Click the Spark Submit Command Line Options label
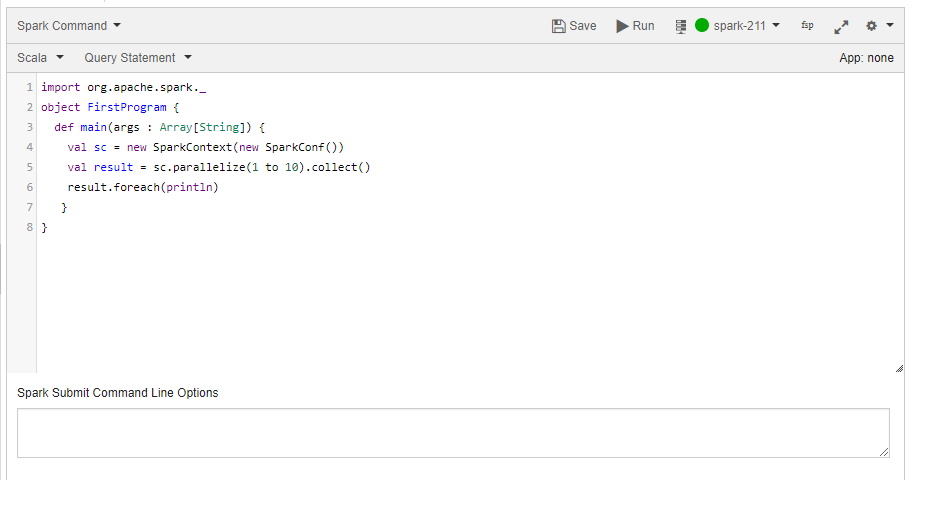936x510 pixels. [118, 393]
